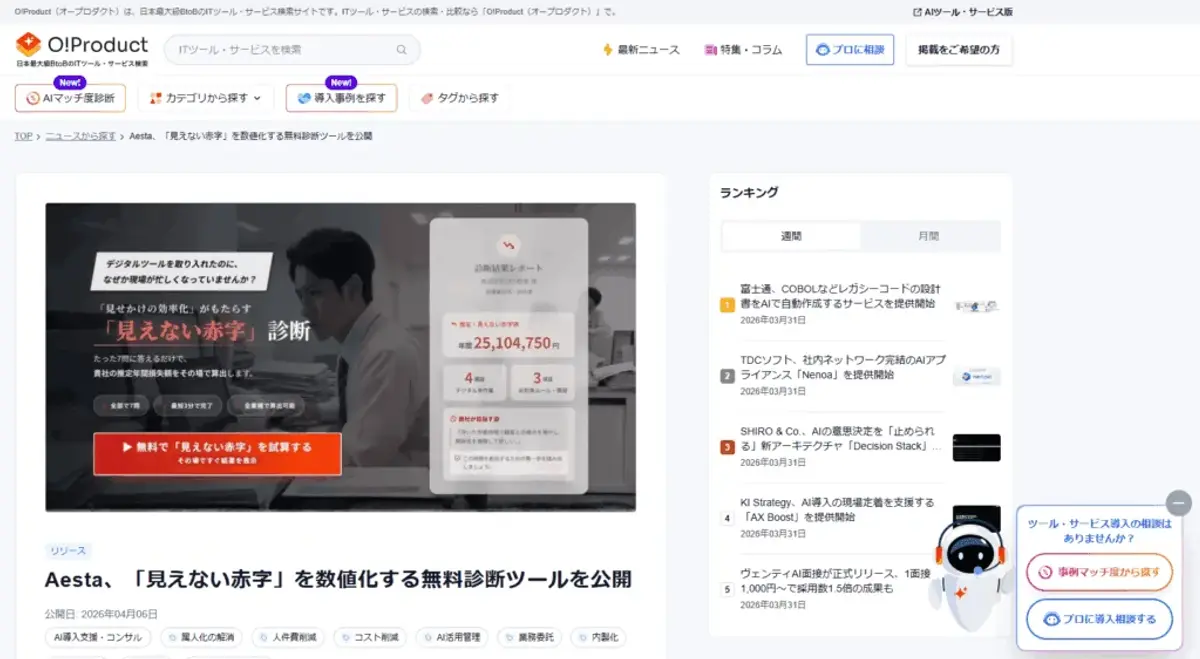Click the search magnifier icon

(x=402, y=50)
